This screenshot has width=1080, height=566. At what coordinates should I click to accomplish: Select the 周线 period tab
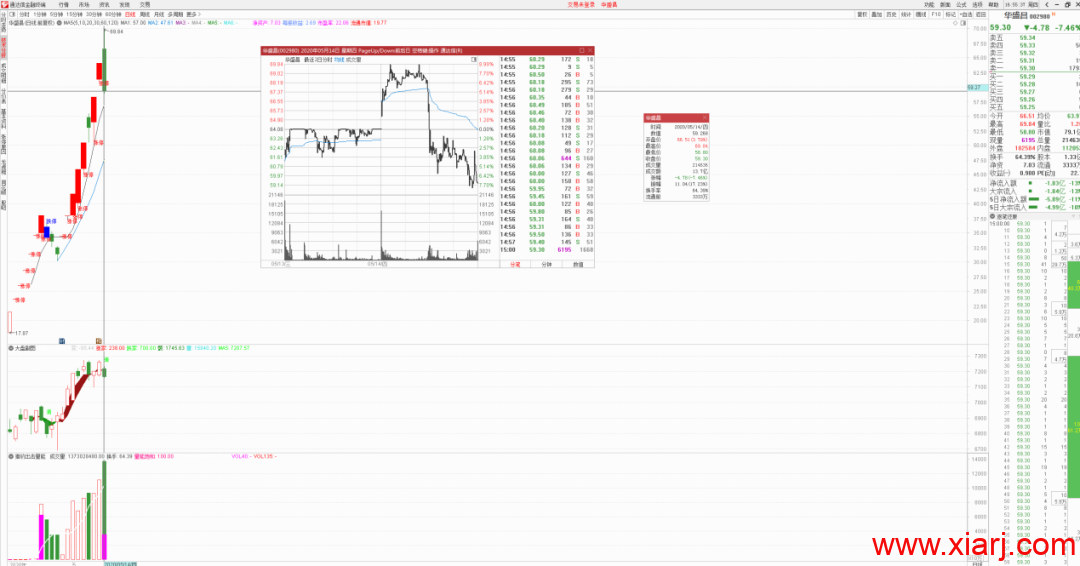[x=145, y=14]
